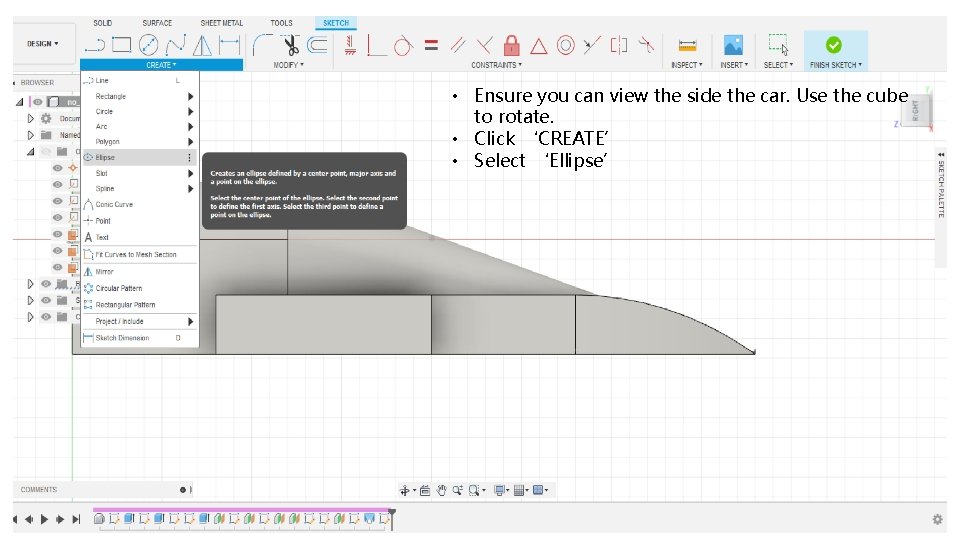Expand the Named Views tree node
Viewport: 960px width, 540px height.
click(30, 135)
